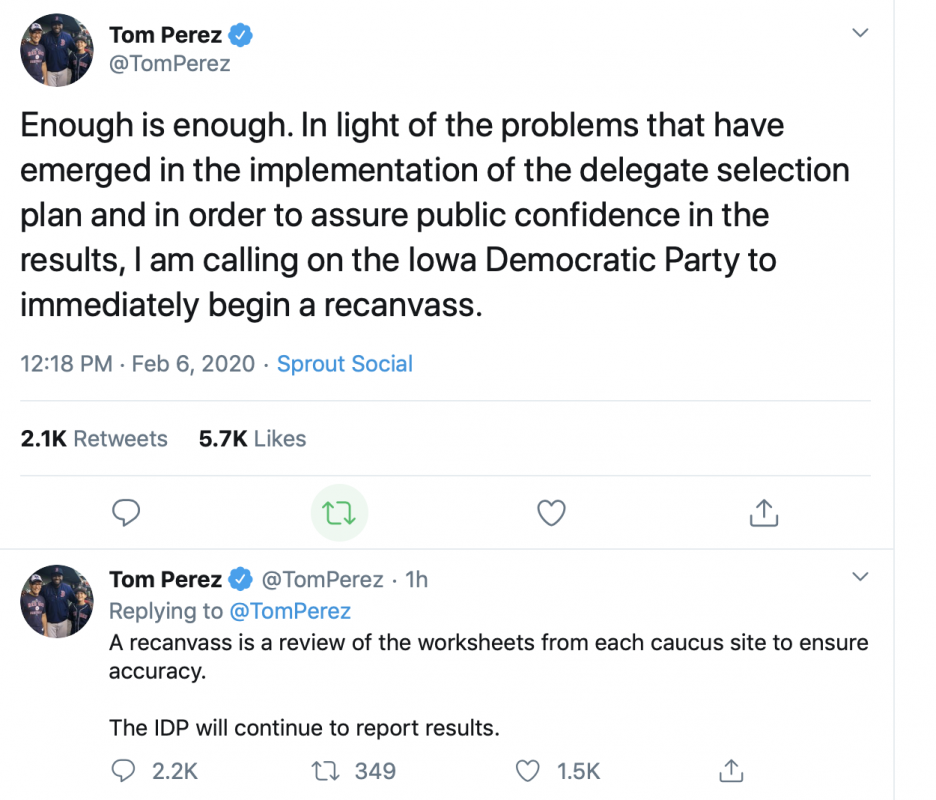View the 5.7K Likes list
Image resolution: width=936 pixels, height=800 pixels.
(252, 439)
